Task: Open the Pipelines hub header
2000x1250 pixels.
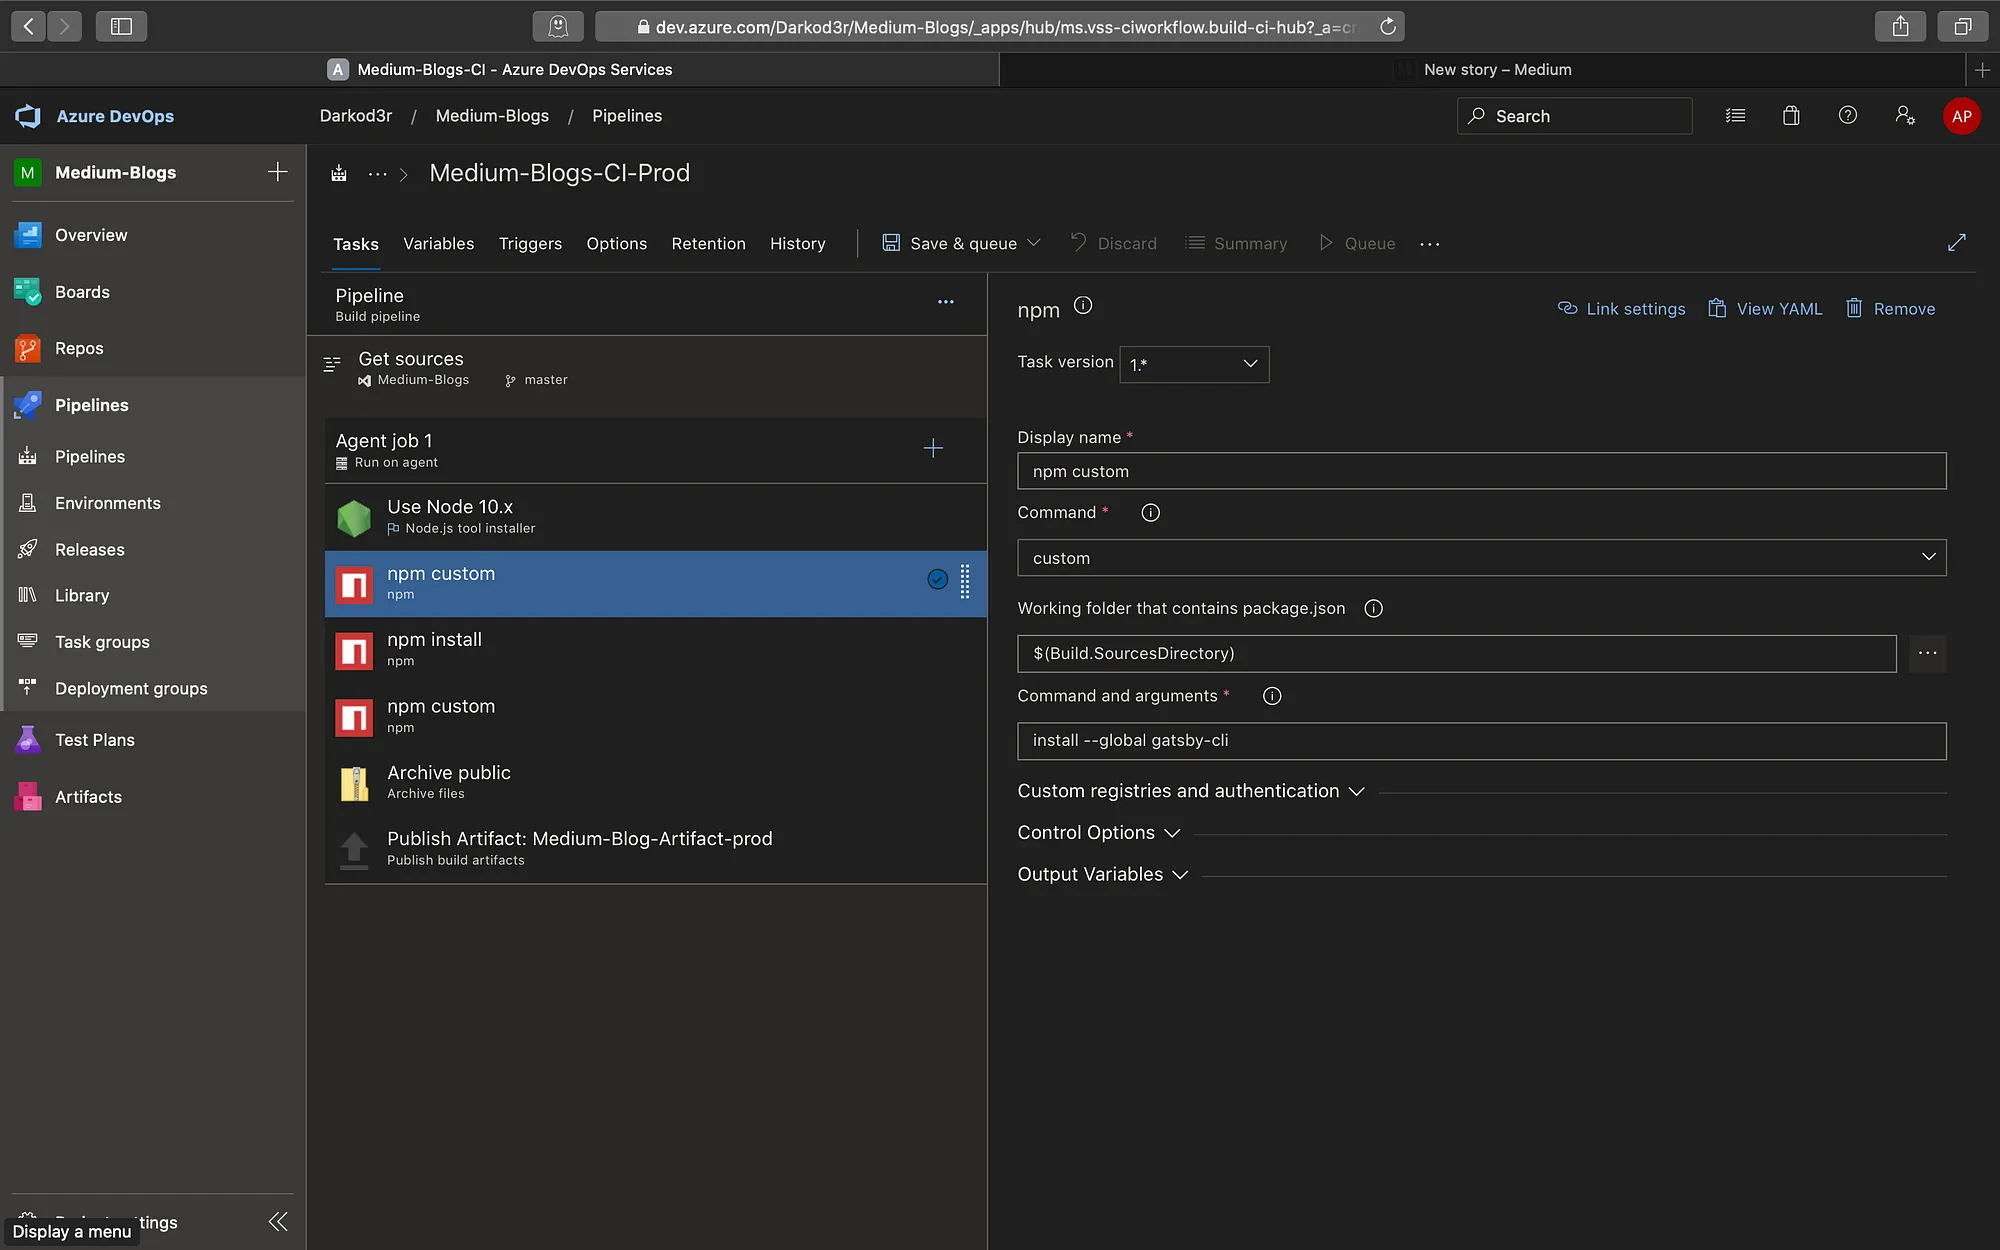Action: coord(91,405)
